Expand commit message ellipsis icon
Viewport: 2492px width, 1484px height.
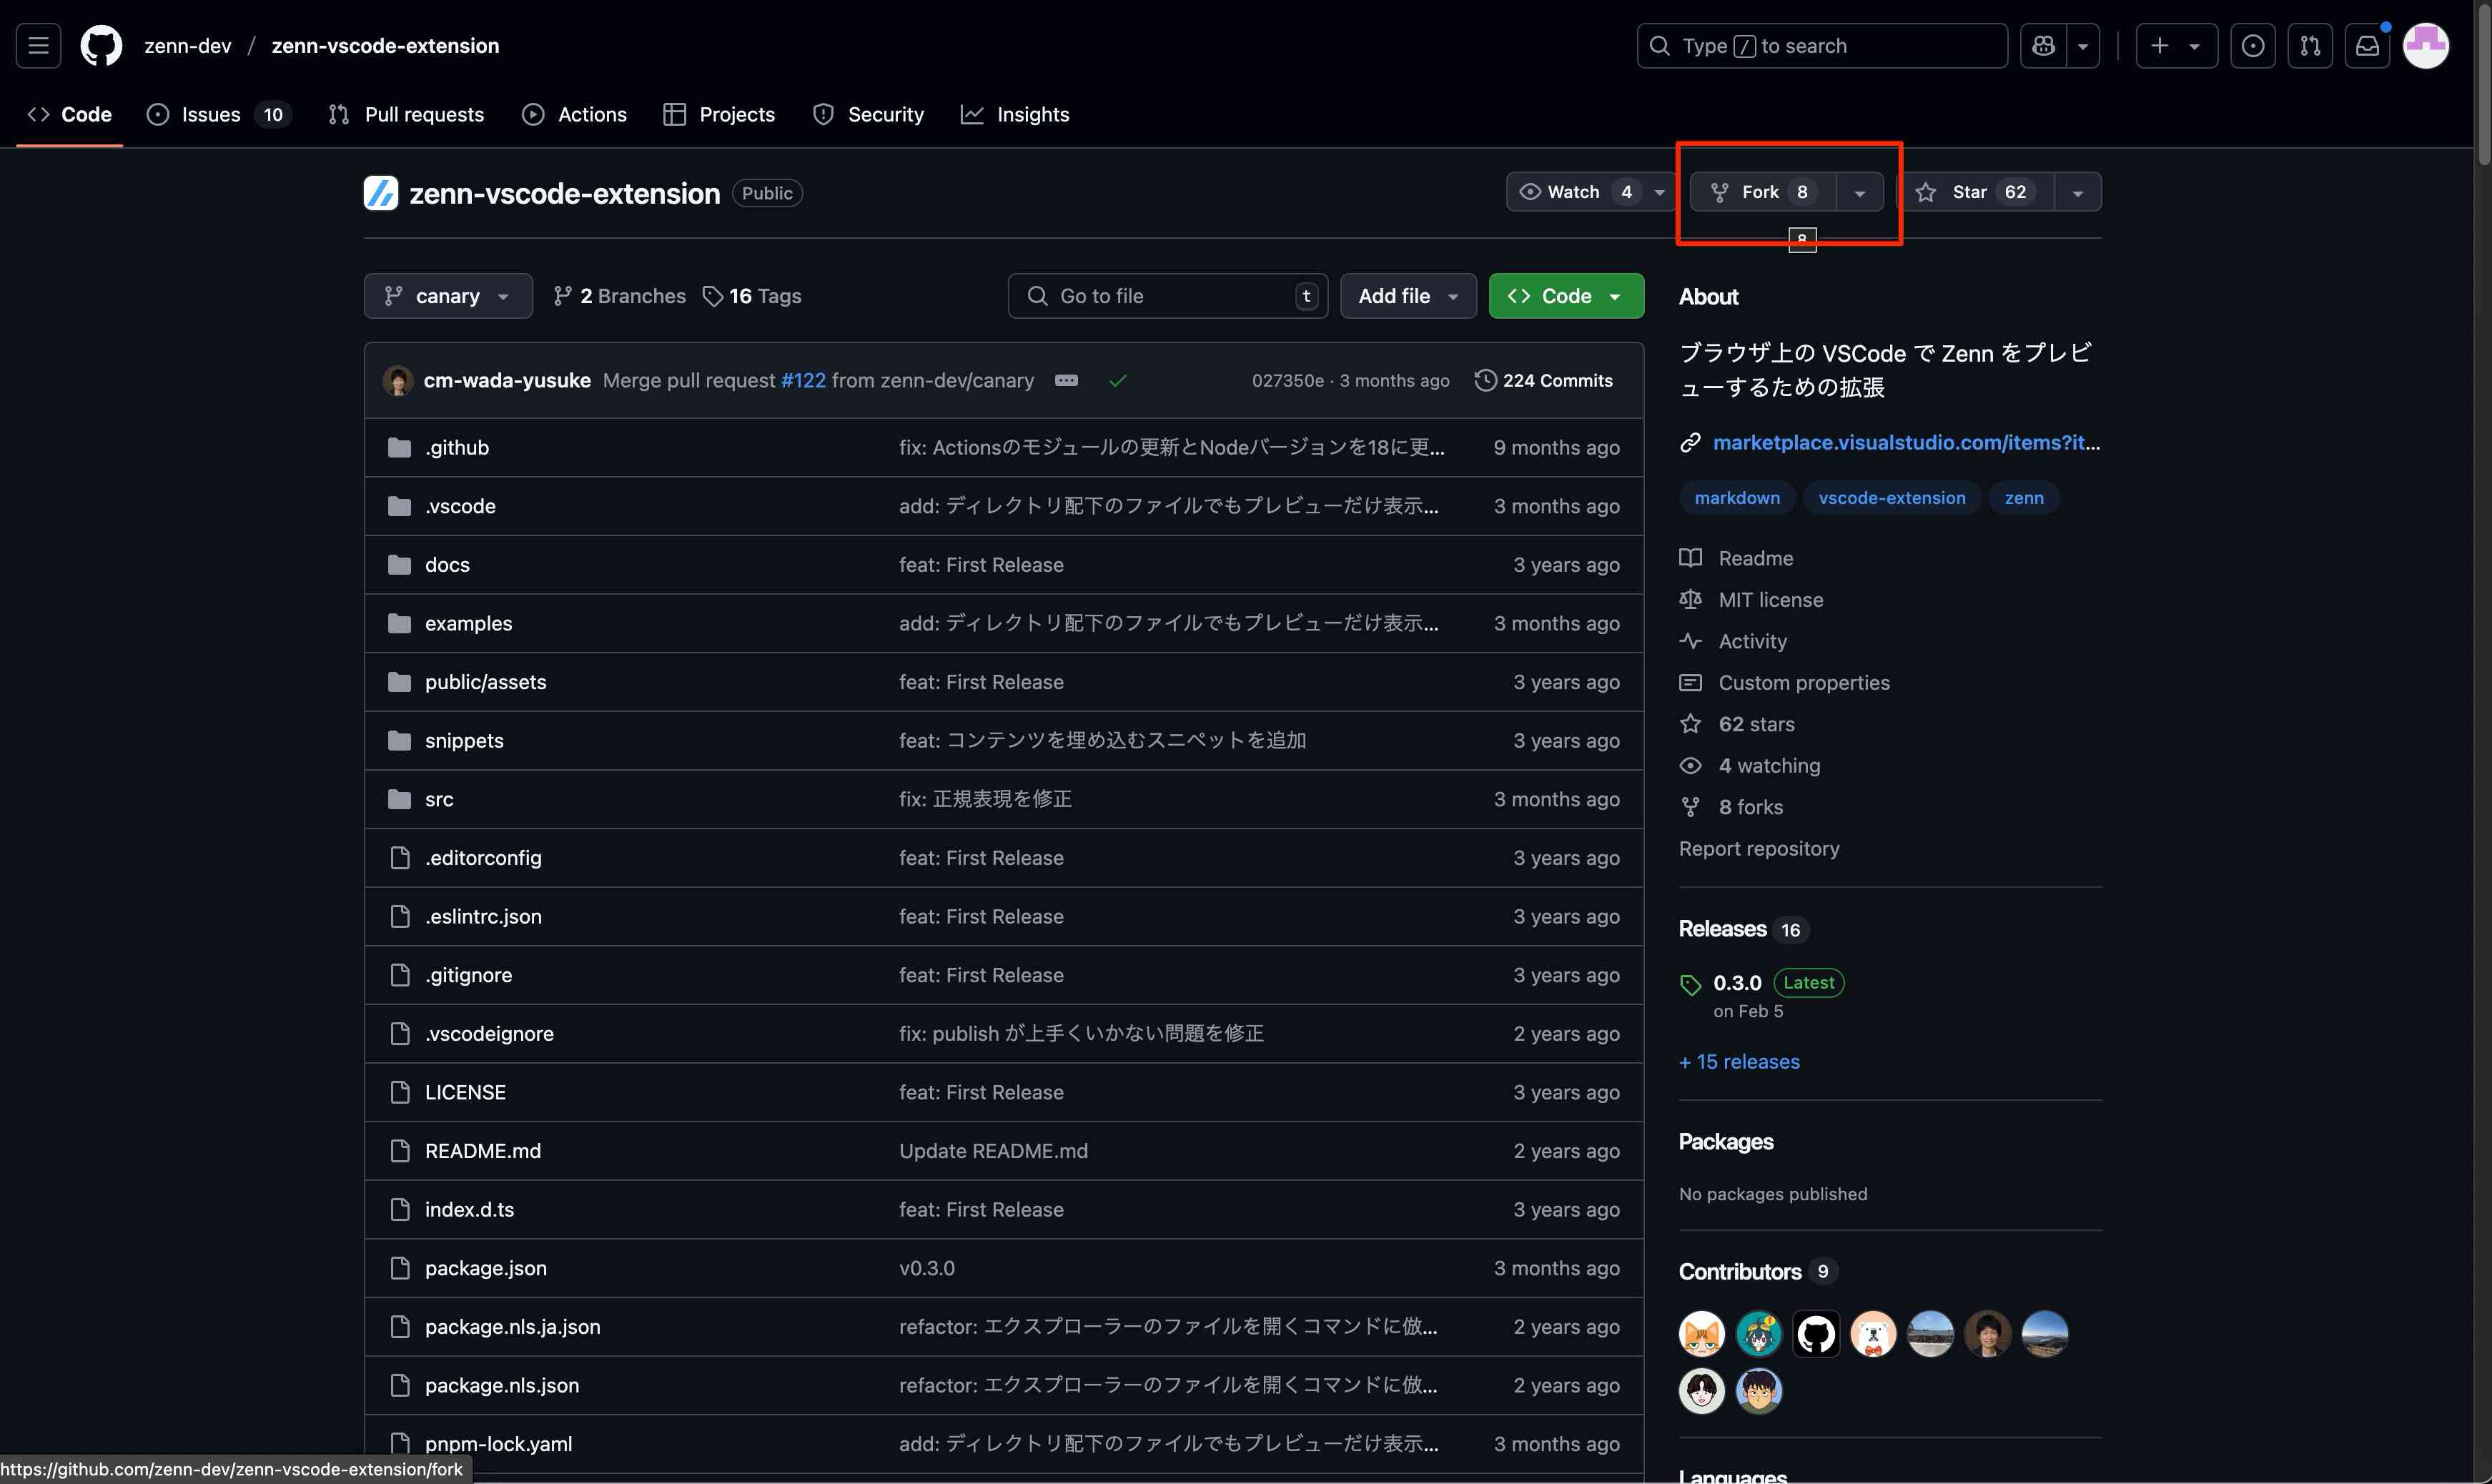click(1066, 380)
